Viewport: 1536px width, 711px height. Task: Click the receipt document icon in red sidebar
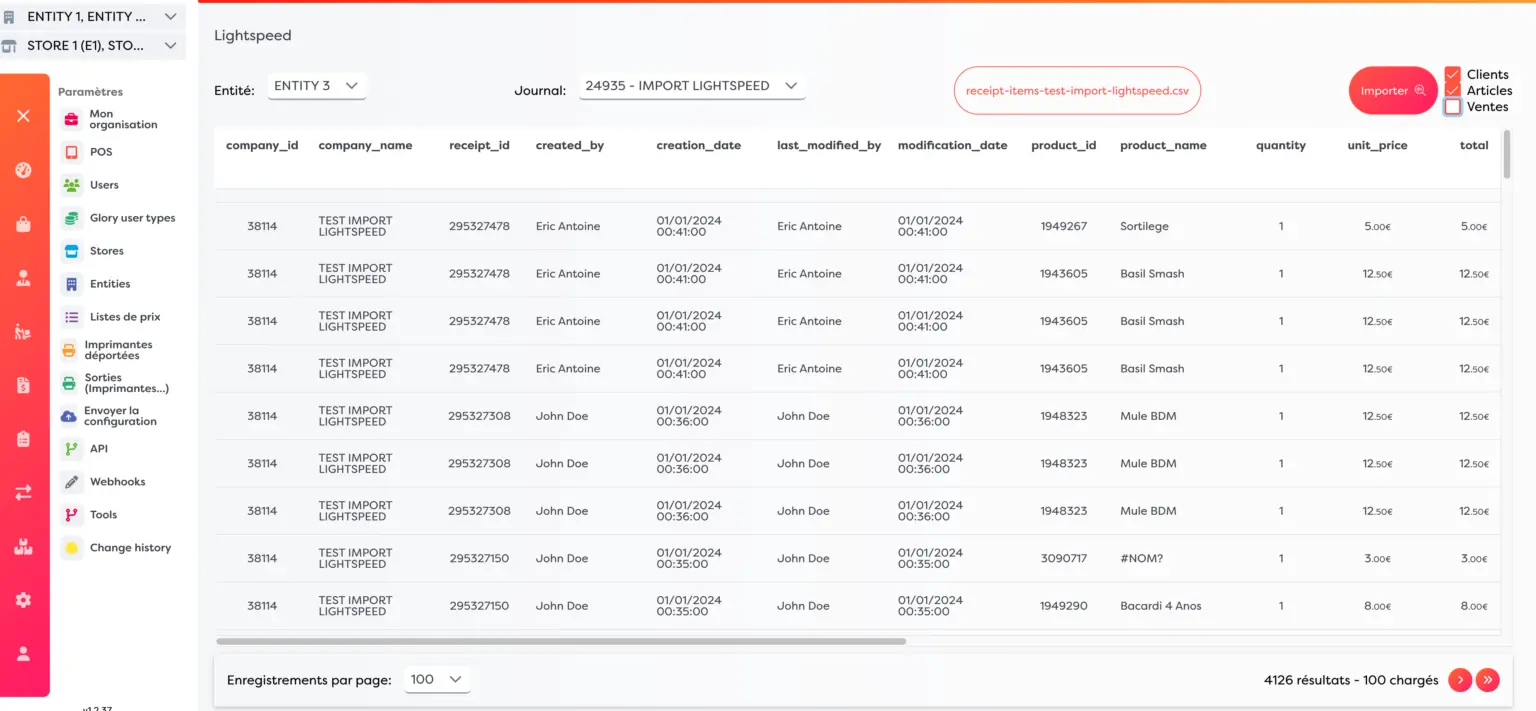click(x=23, y=385)
